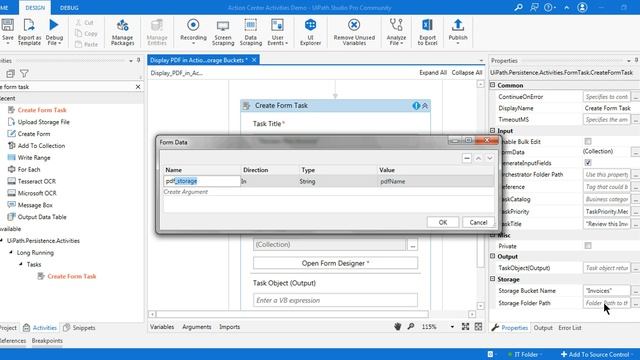Toggle GenerateInputFields checkbox
Screen dimensions: 640x360
coord(588,162)
